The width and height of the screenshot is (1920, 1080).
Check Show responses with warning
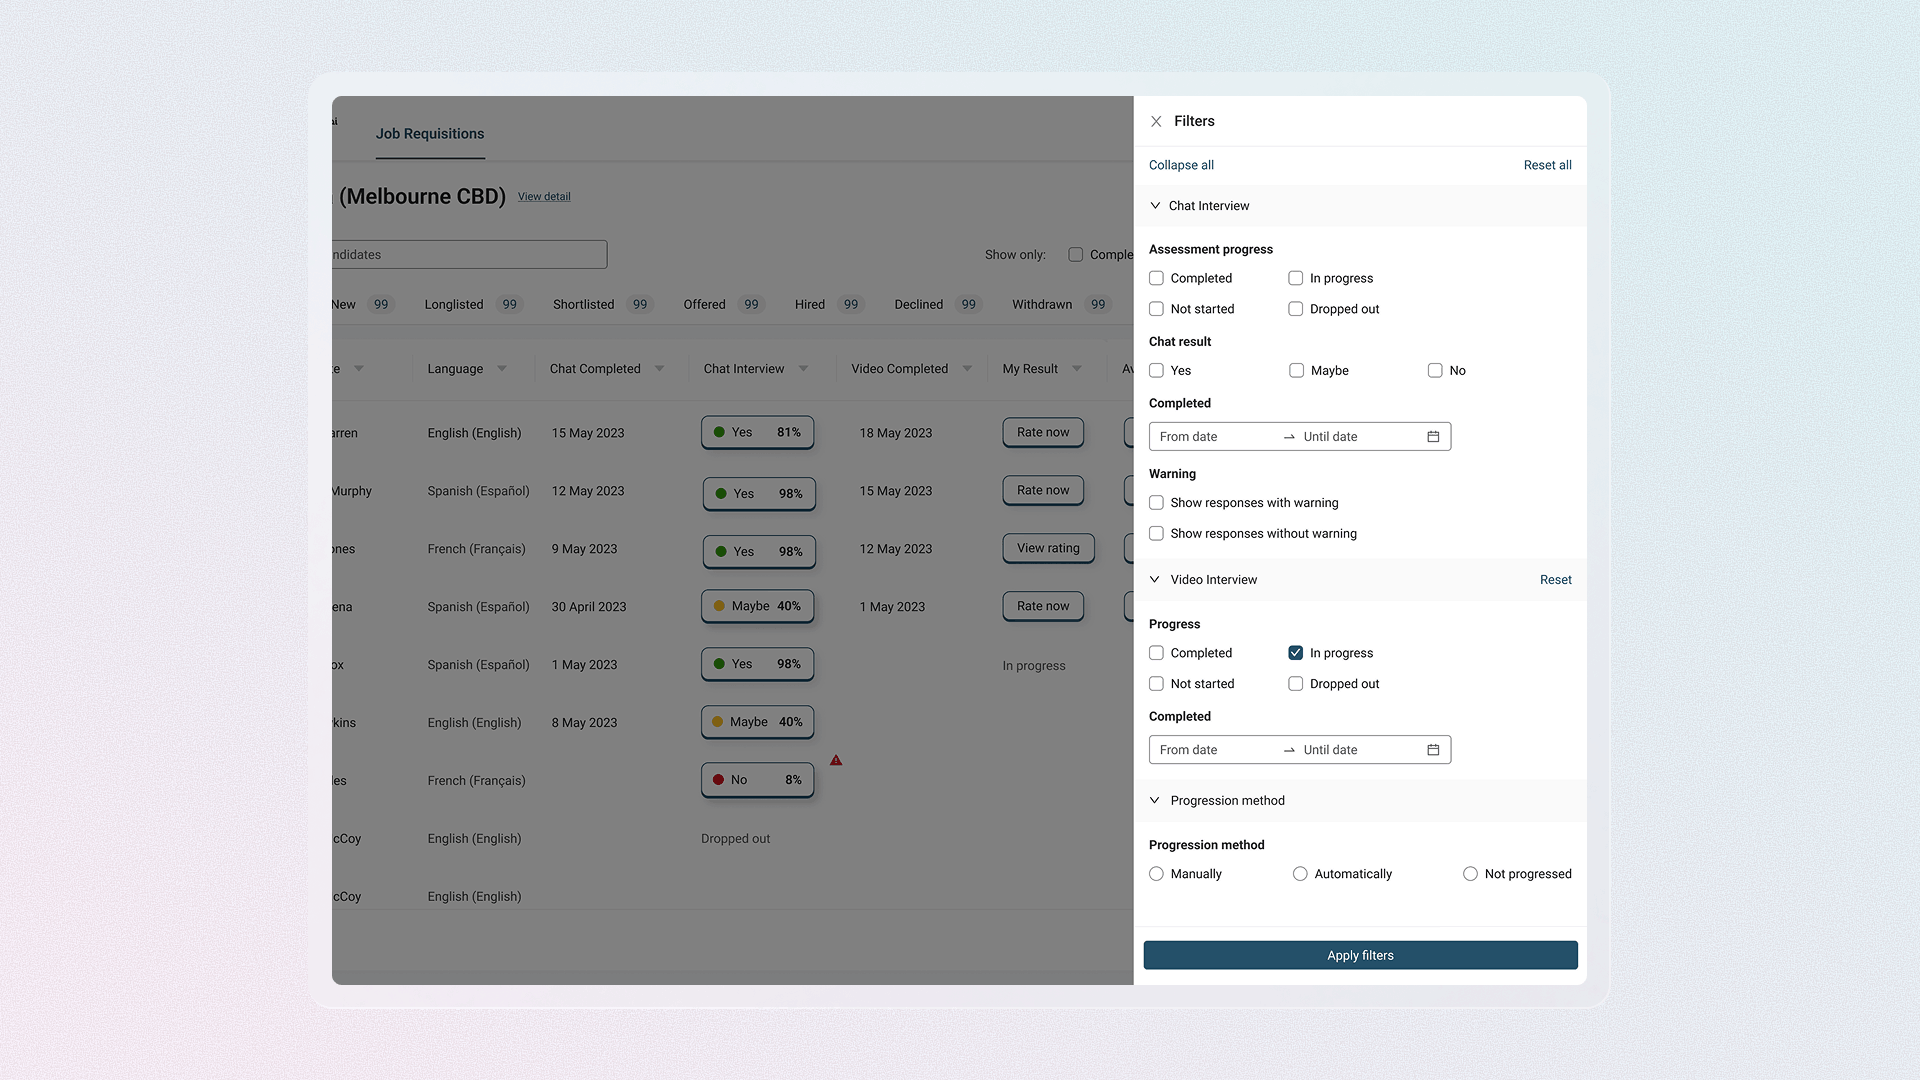click(x=1157, y=503)
